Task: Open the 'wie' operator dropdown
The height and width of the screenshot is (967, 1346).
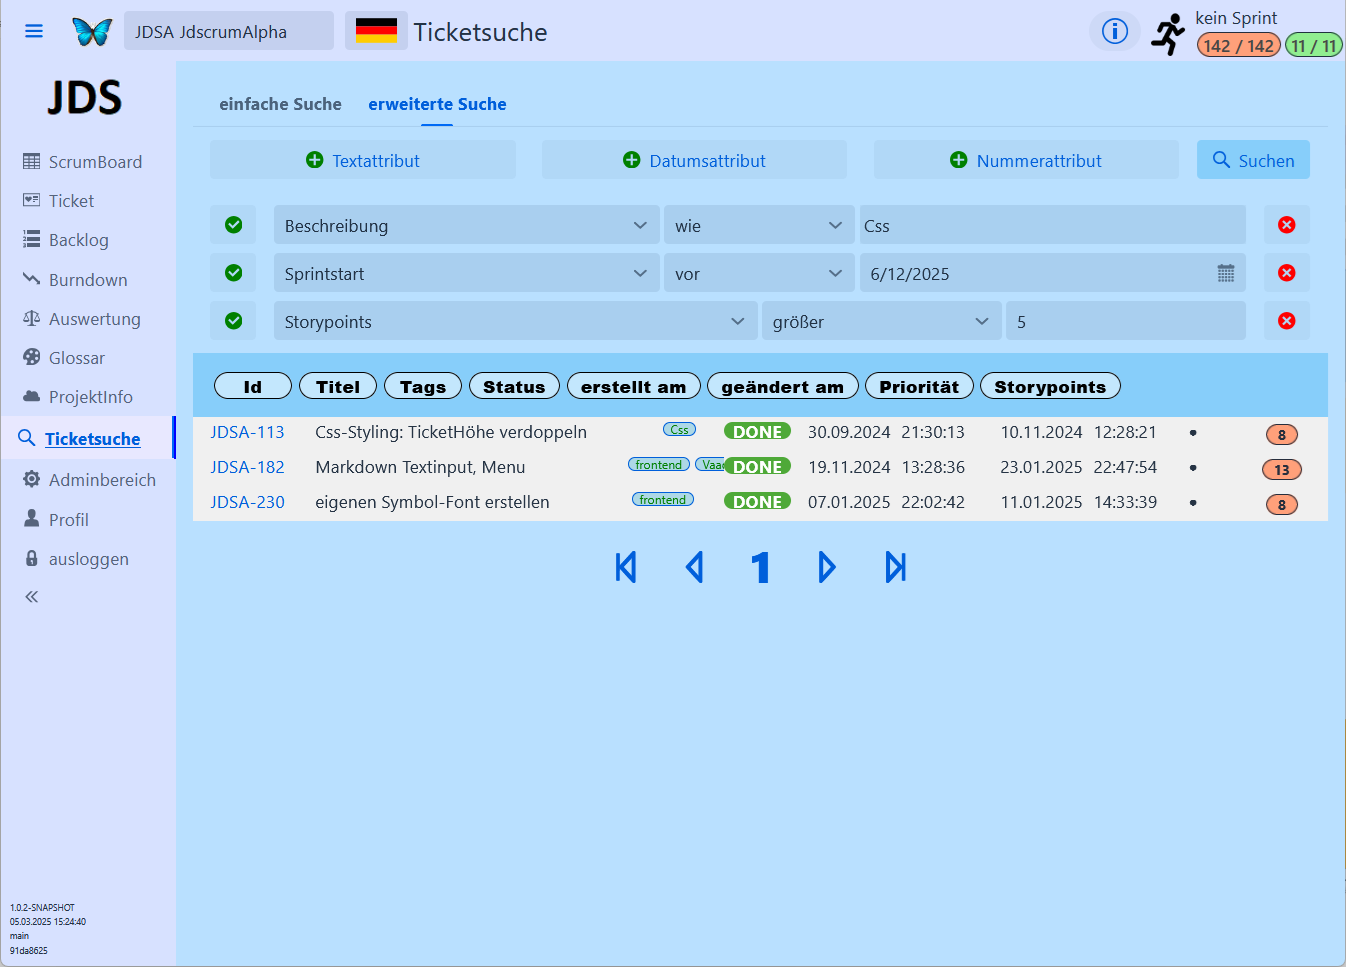Action: [x=759, y=225]
